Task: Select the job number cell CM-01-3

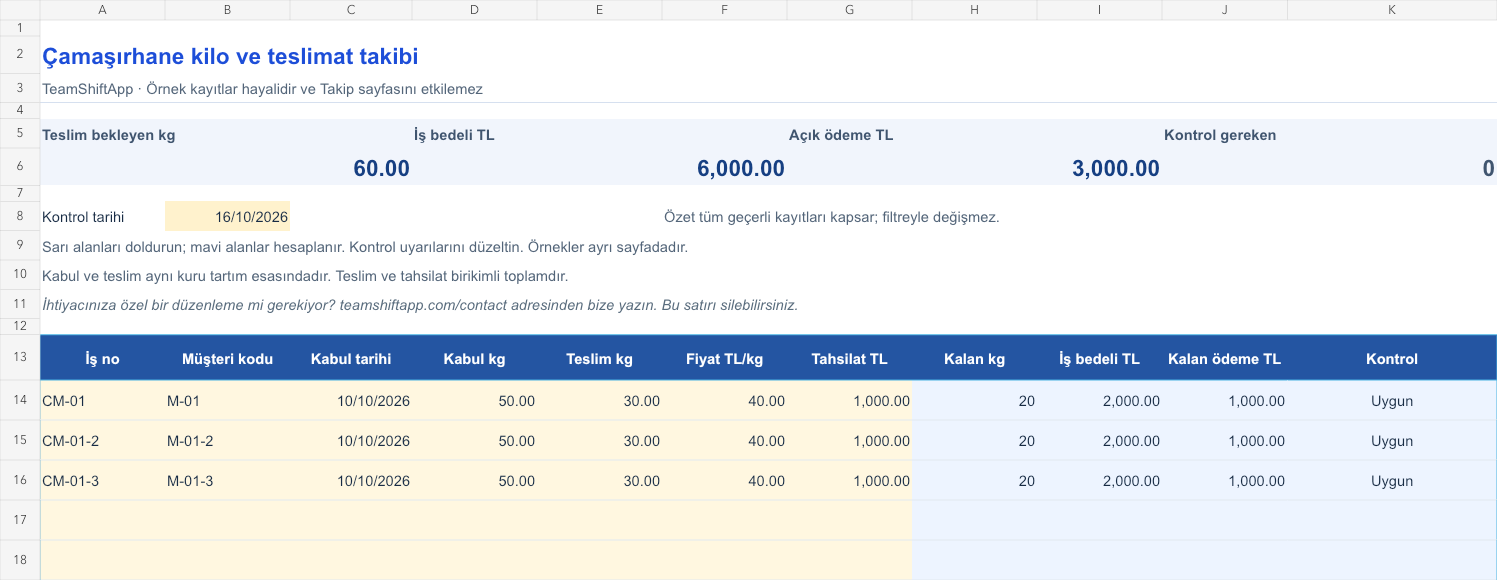Action: (x=103, y=481)
